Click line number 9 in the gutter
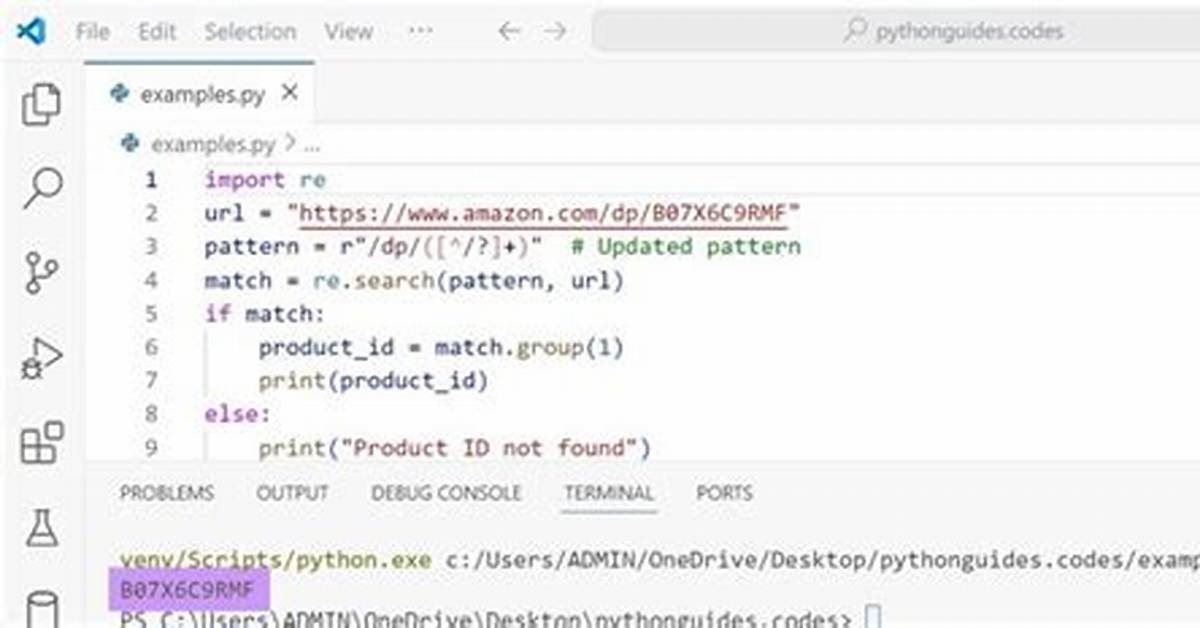 click(x=151, y=448)
